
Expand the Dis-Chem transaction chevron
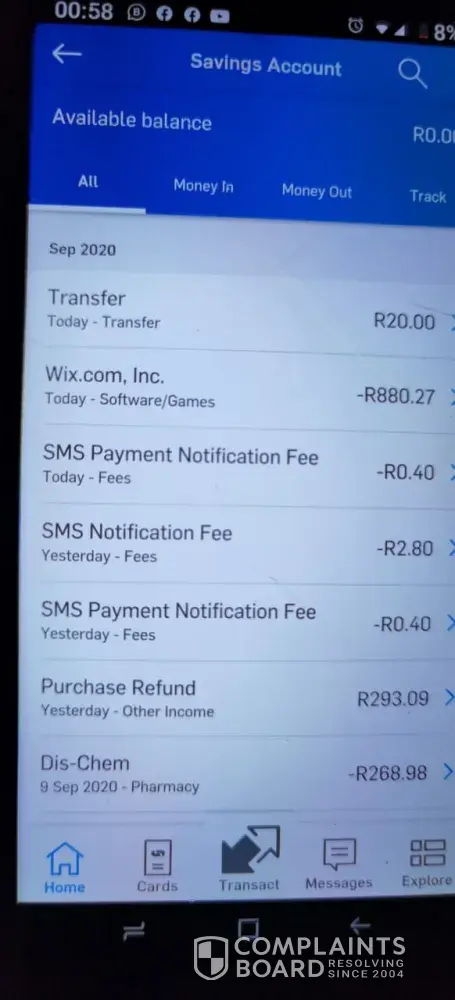(448, 772)
